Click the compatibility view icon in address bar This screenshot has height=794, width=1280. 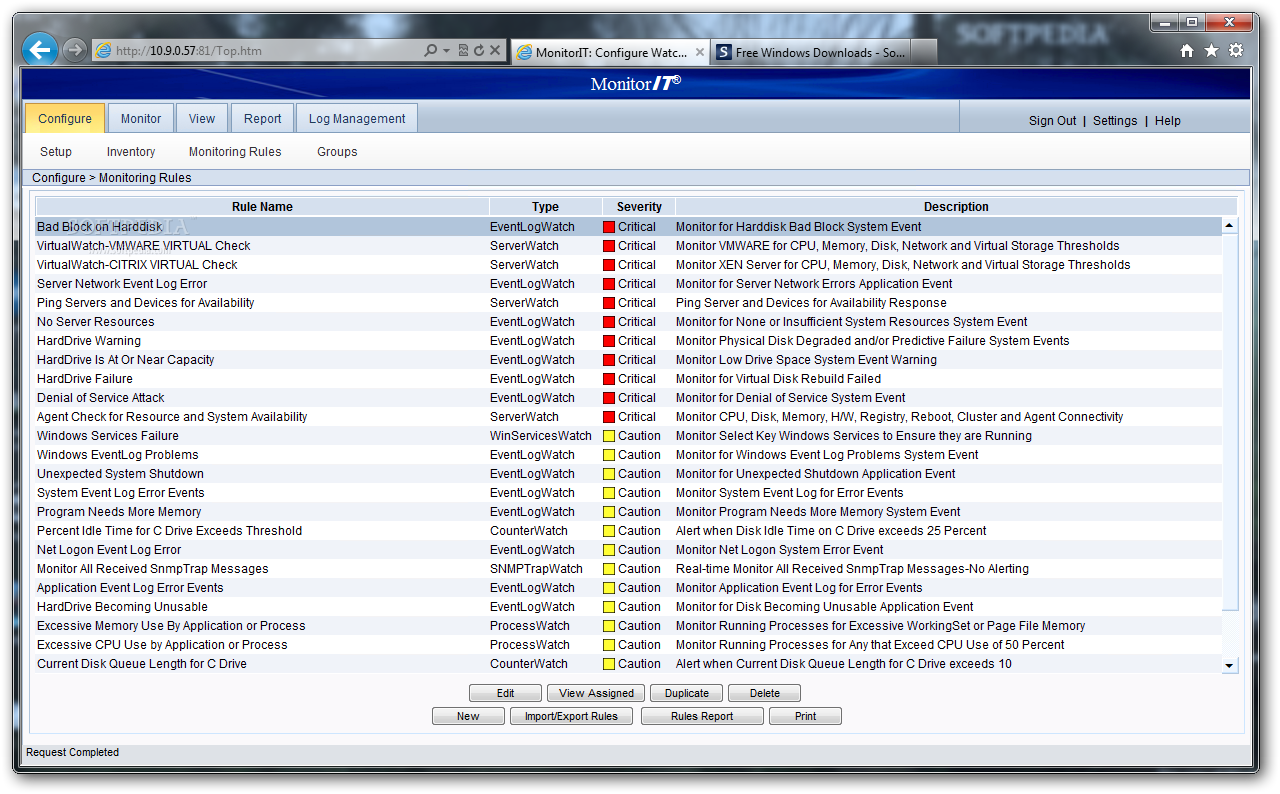(464, 50)
